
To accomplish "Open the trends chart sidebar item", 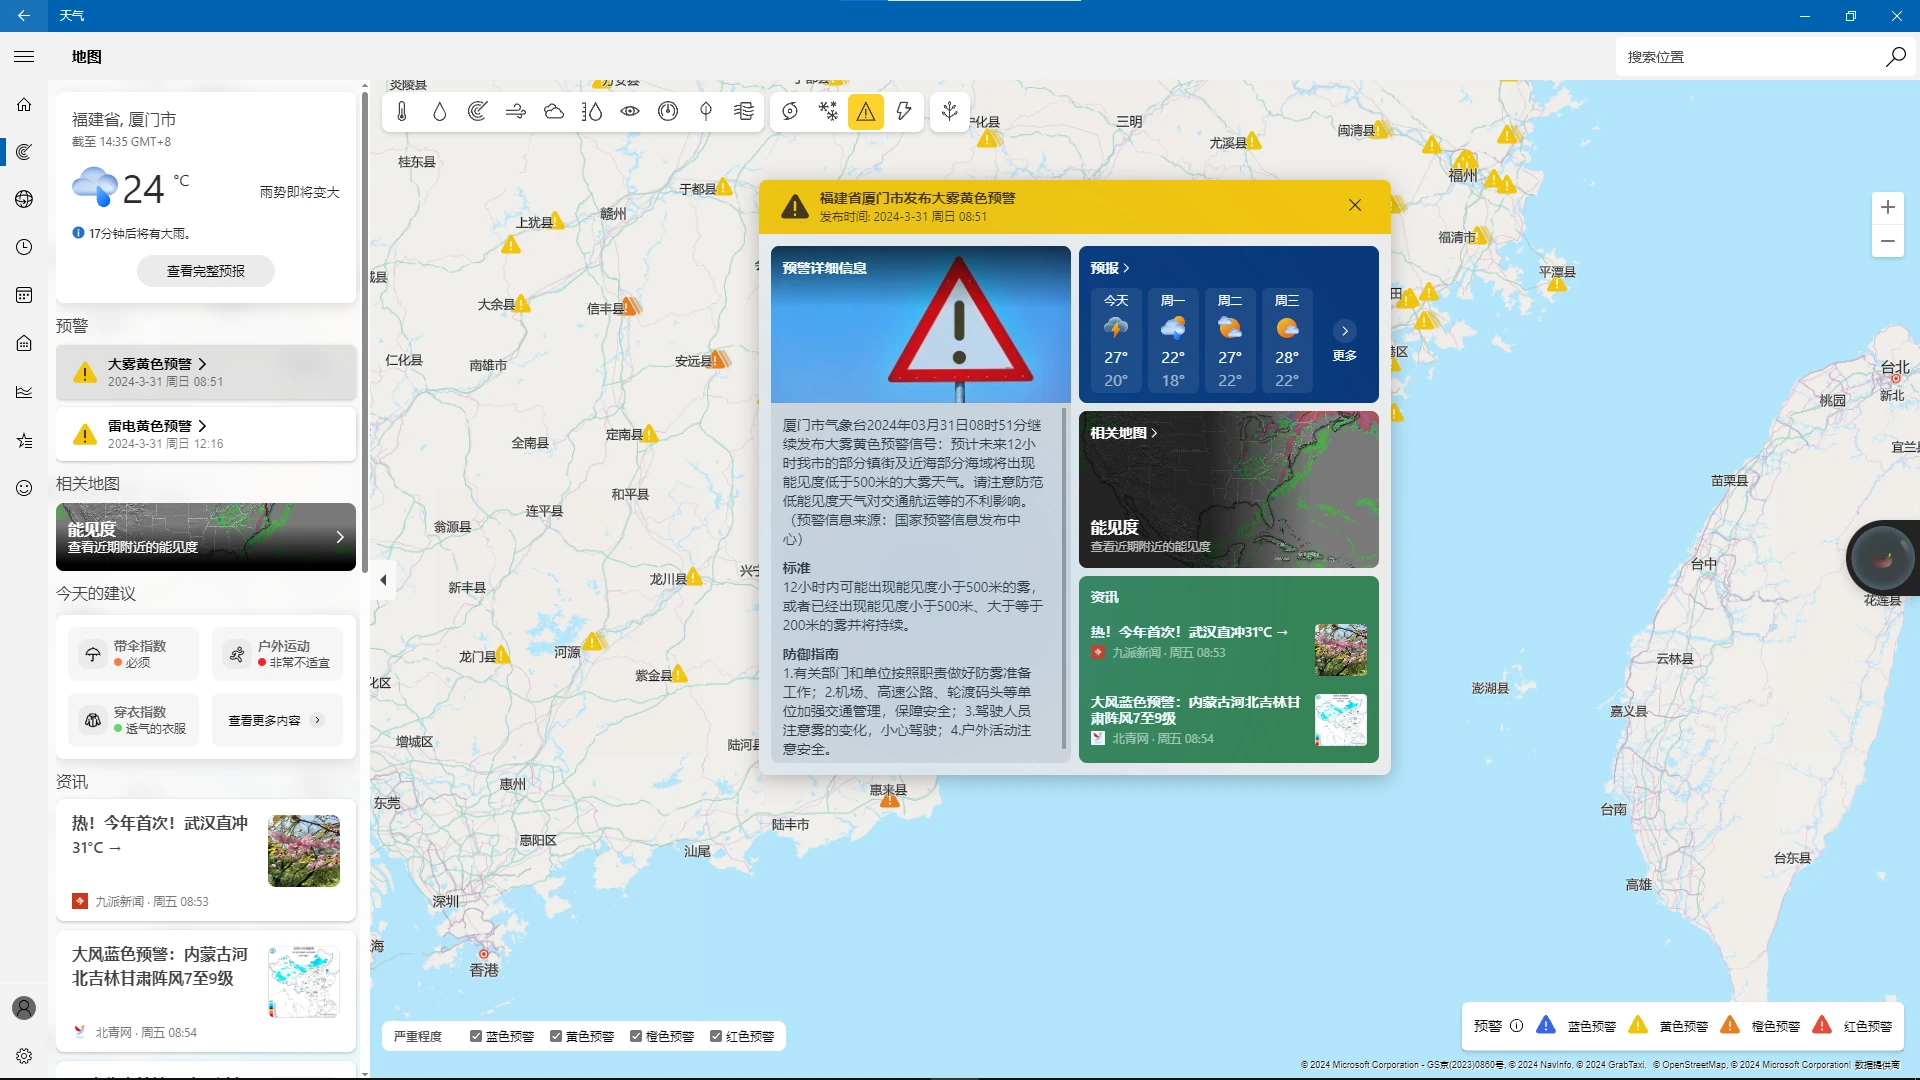I will click(x=24, y=392).
